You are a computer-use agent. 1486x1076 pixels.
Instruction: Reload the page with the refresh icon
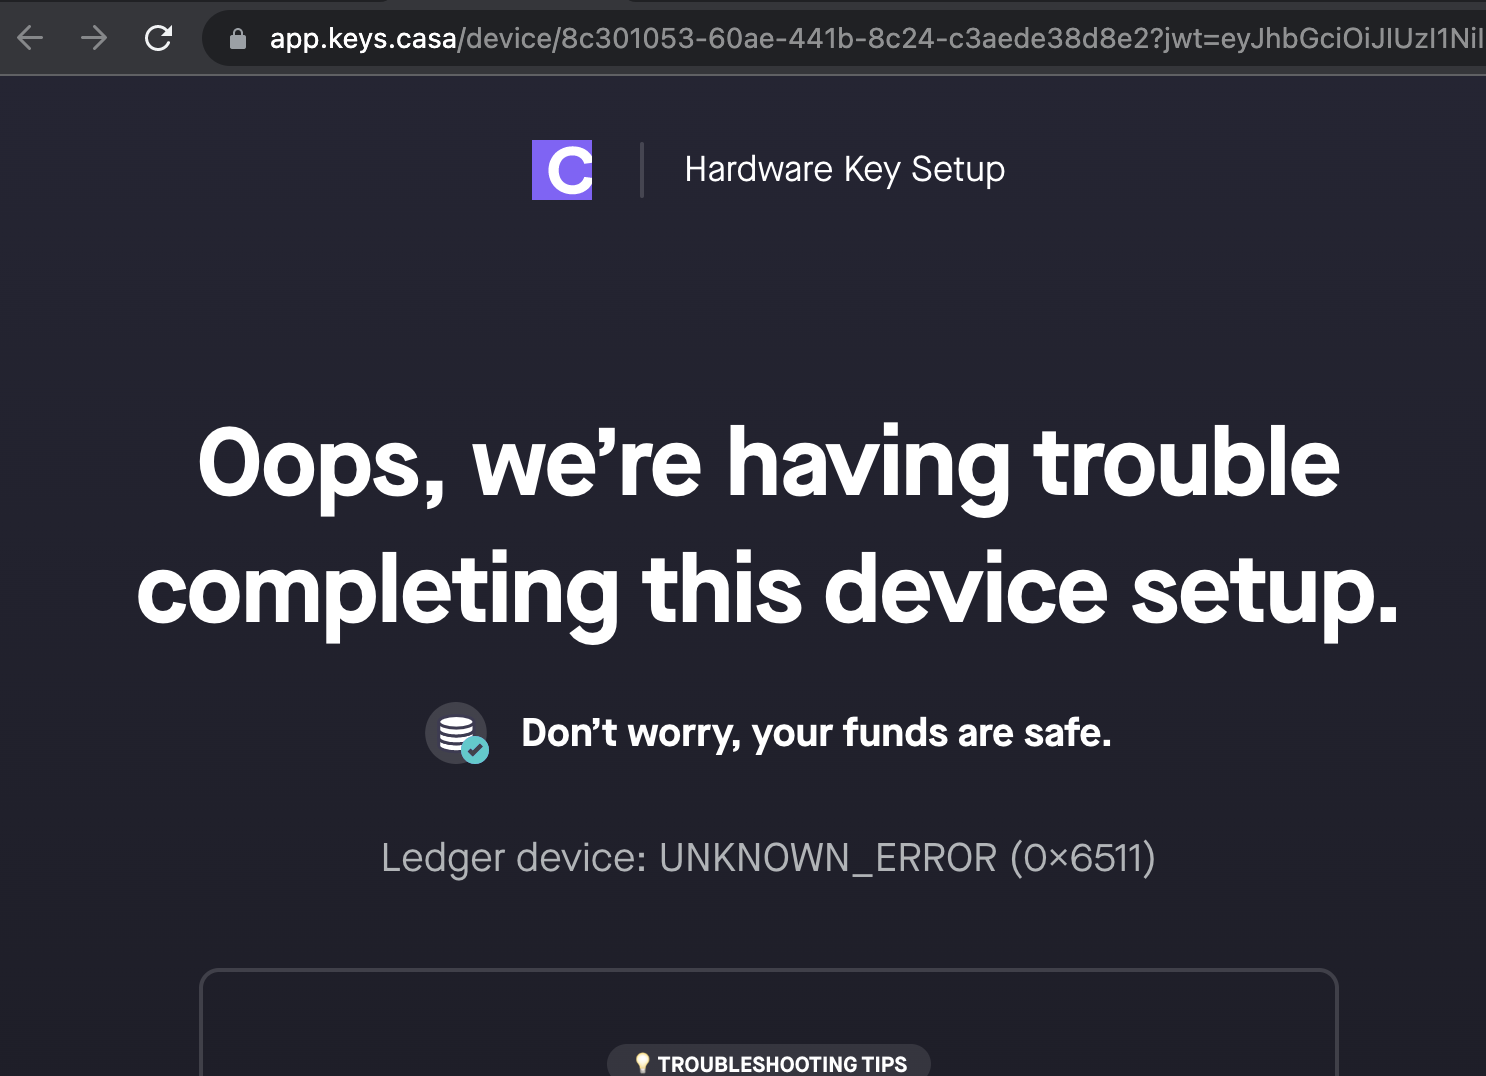158,37
